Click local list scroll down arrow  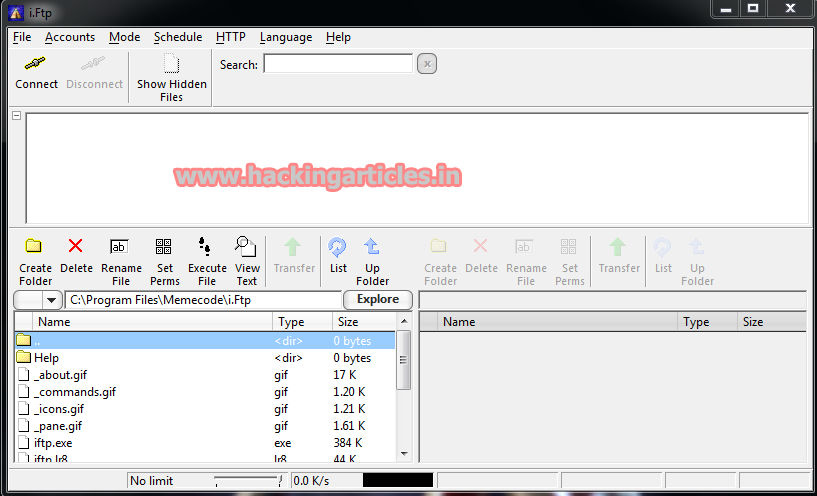click(404, 454)
